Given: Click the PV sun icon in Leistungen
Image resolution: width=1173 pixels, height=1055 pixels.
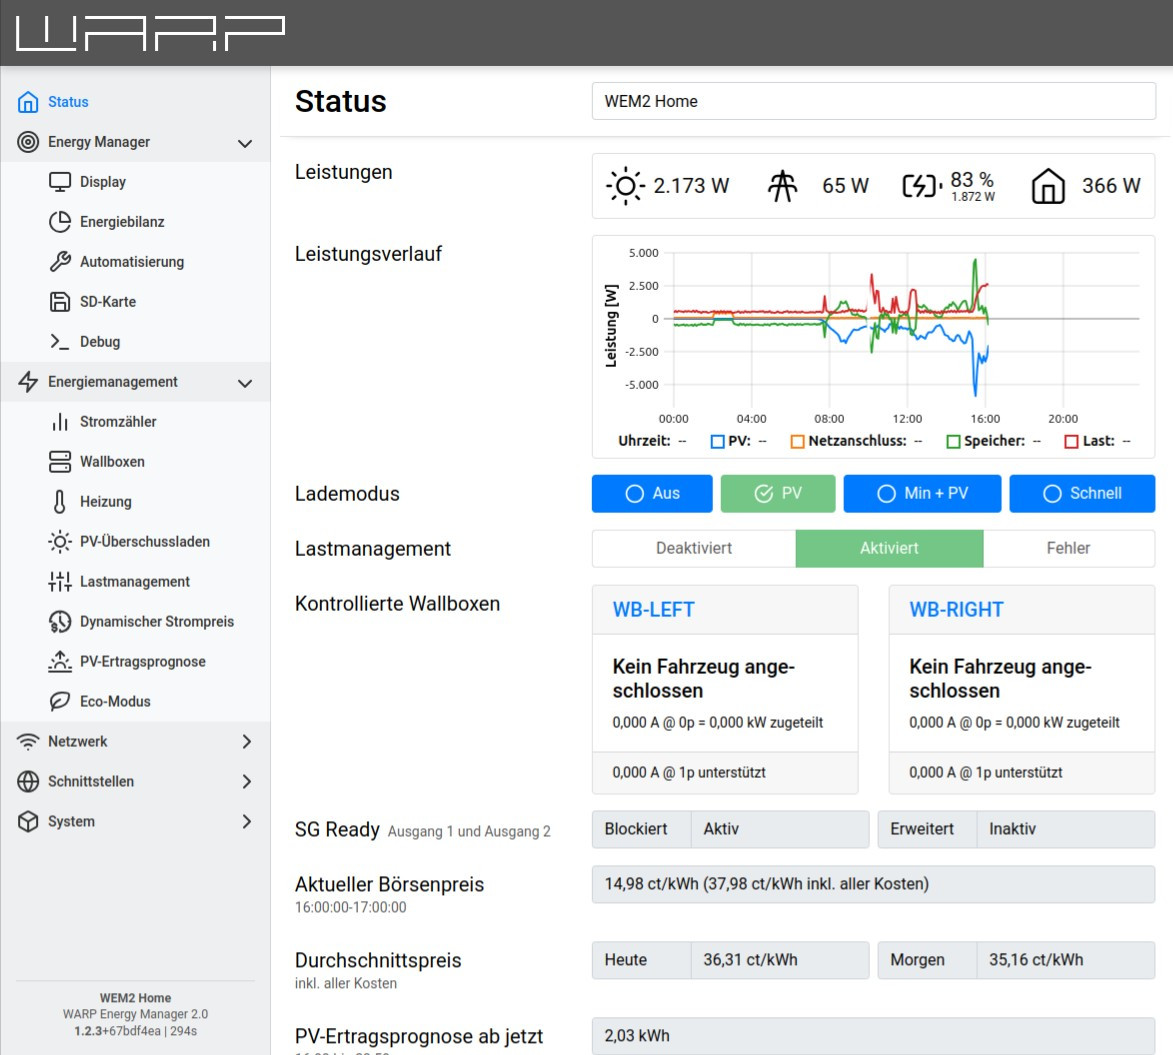Looking at the screenshot, I should pos(625,186).
